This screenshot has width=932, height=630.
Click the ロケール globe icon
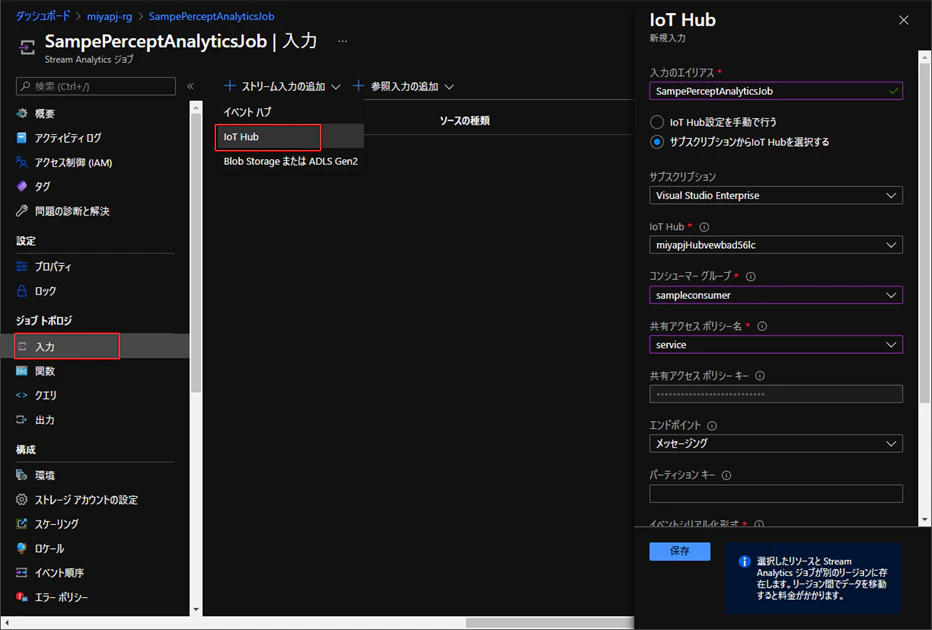tap(22, 548)
